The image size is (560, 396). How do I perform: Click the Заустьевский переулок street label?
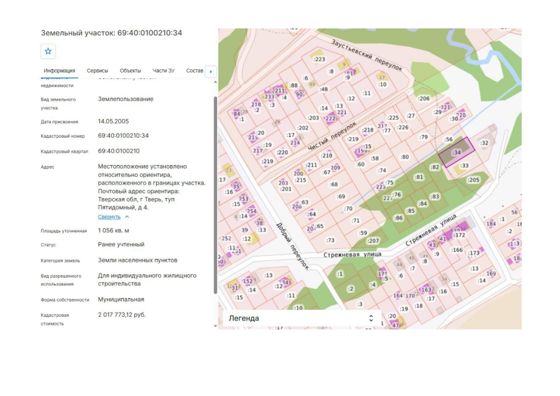[367, 55]
